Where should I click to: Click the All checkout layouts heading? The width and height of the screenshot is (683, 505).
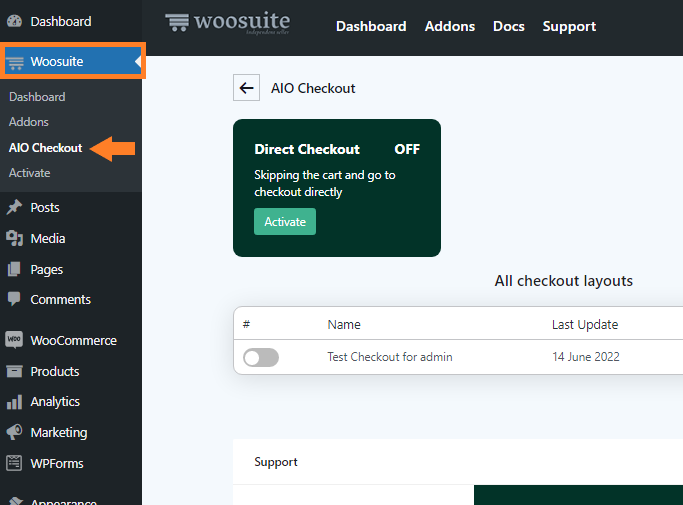tap(564, 281)
